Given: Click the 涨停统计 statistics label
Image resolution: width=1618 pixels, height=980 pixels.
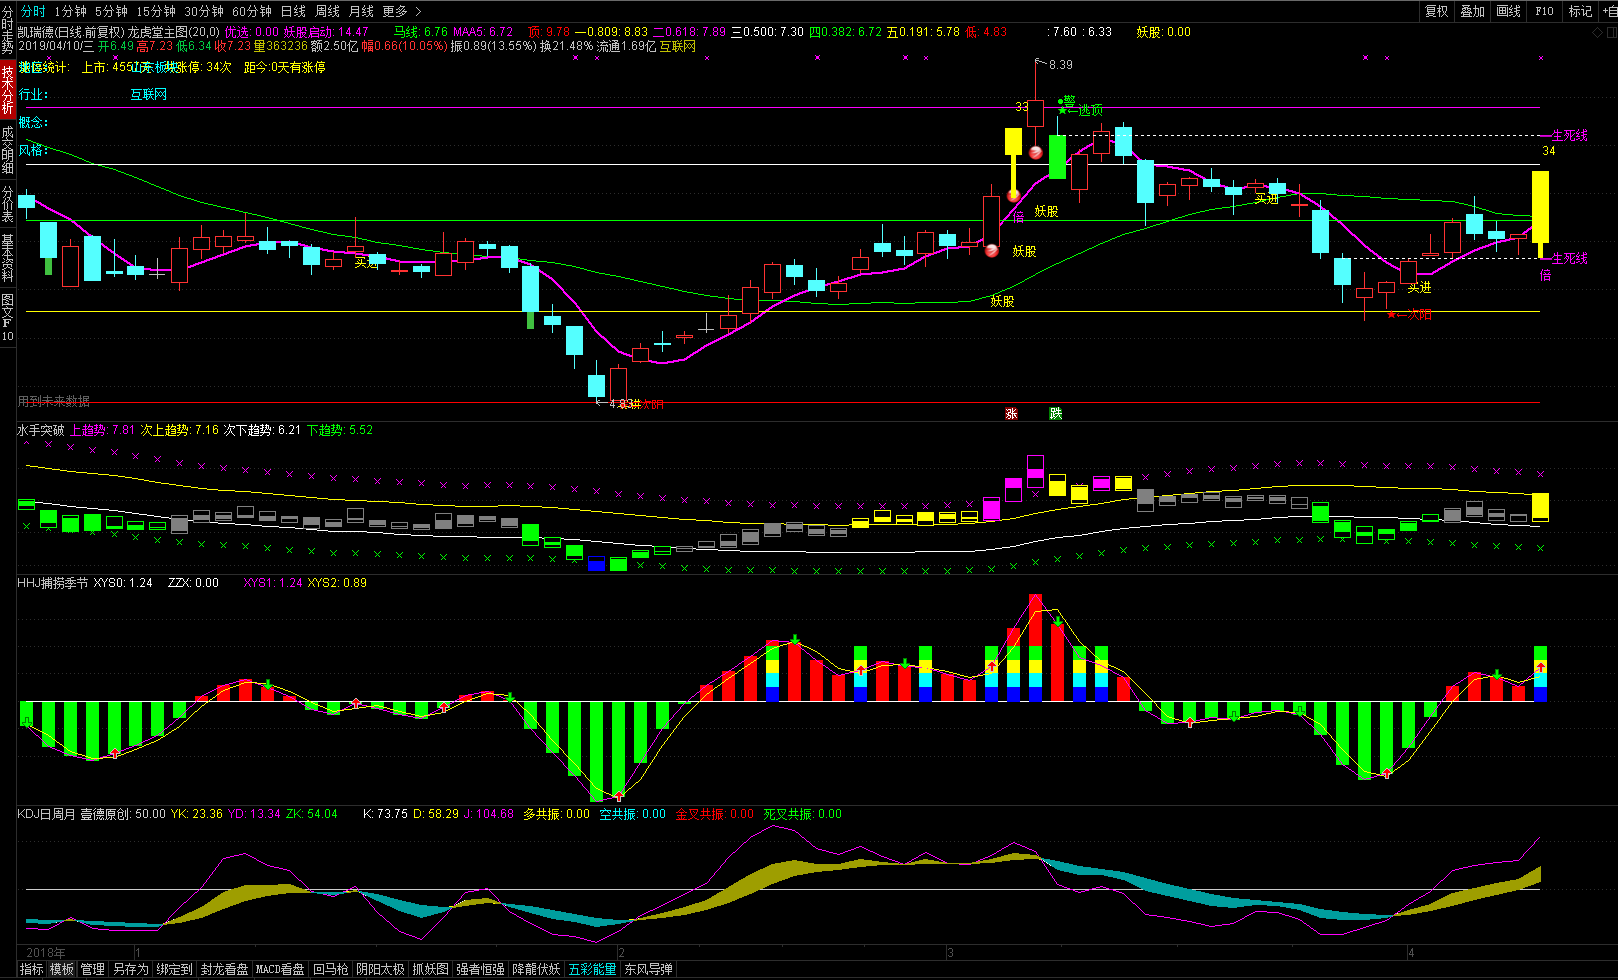Looking at the screenshot, I should point(44,67).
